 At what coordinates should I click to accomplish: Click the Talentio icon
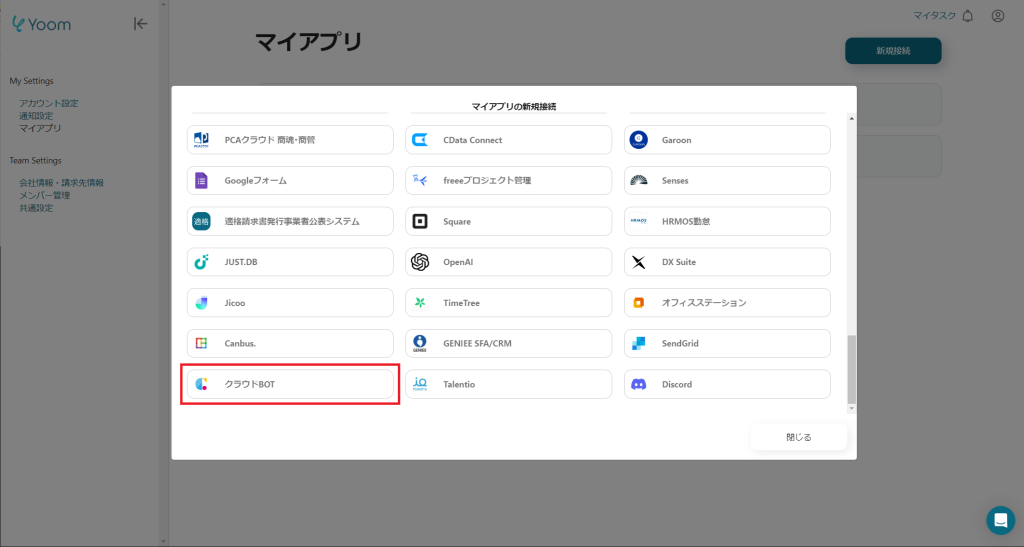420,384
